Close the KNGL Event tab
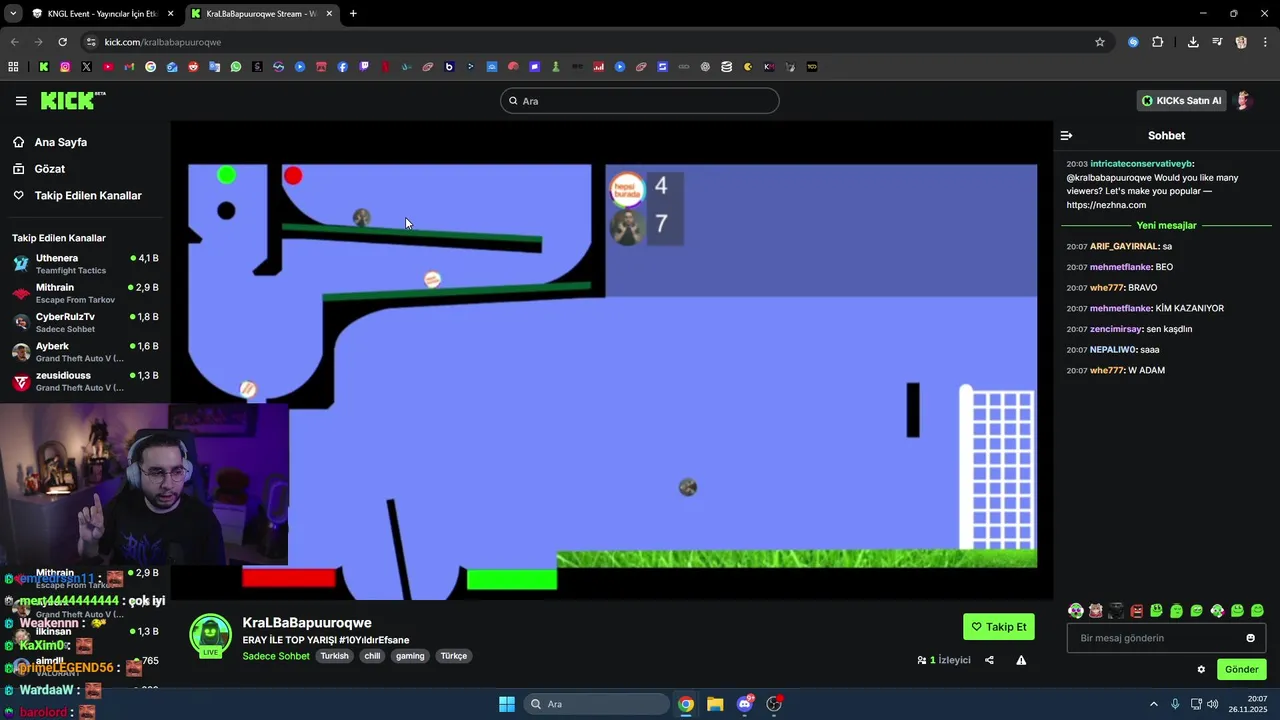Screen dimensions: 1280x720 170,14
